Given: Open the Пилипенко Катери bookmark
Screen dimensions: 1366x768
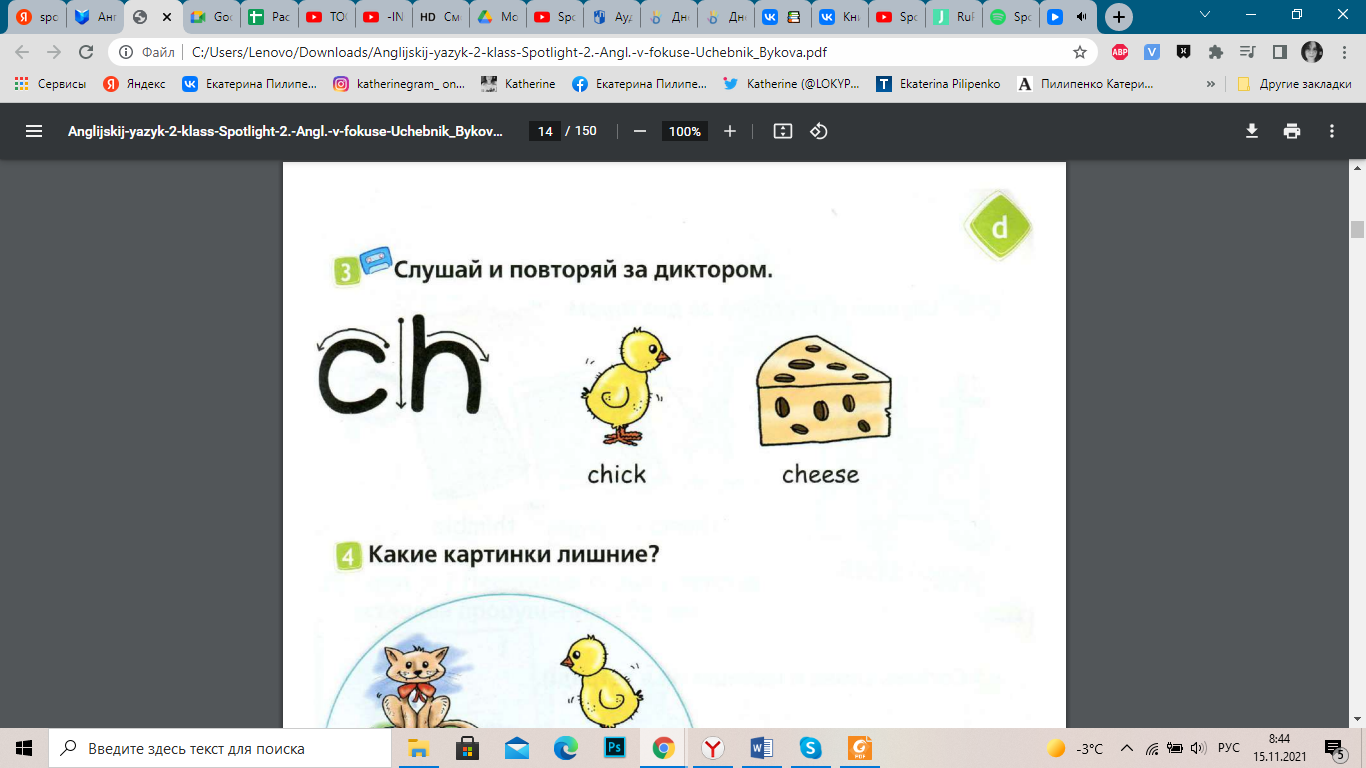Looking at the screenshot, I should (x=1085, y=84).
